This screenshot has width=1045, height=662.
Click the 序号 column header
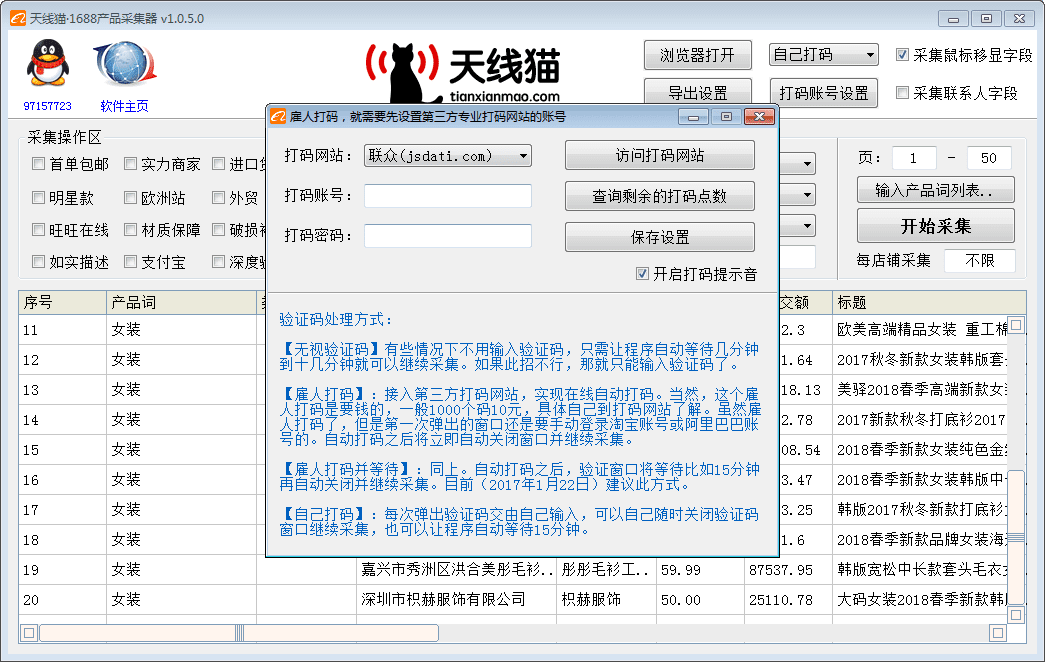pyautogui.click(x=63, y=302)
